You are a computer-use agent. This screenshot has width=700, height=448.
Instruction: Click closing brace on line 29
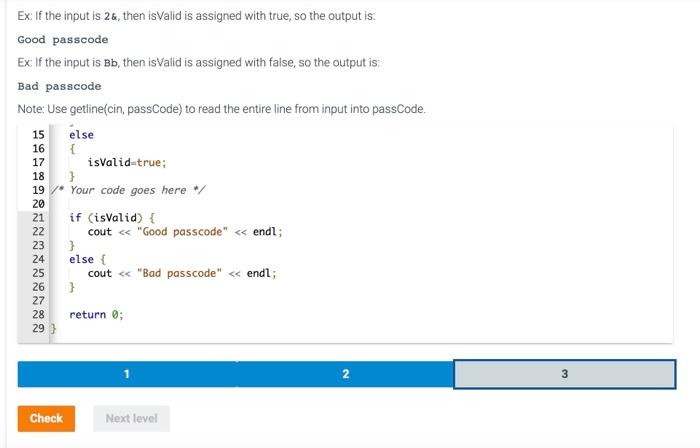[x=53, y=328]
